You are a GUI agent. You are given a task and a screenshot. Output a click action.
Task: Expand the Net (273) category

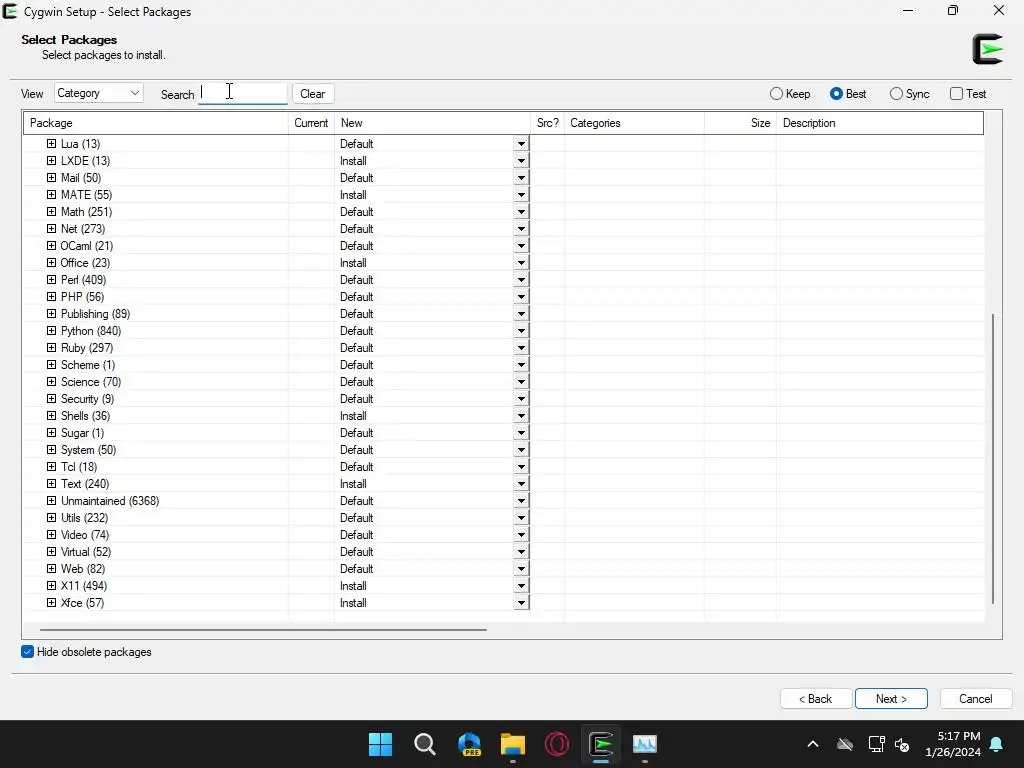52,229
